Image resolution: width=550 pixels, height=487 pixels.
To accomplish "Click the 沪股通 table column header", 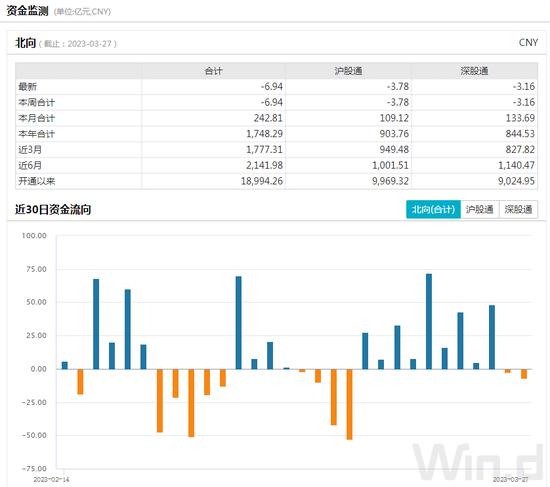I will 348,71.
